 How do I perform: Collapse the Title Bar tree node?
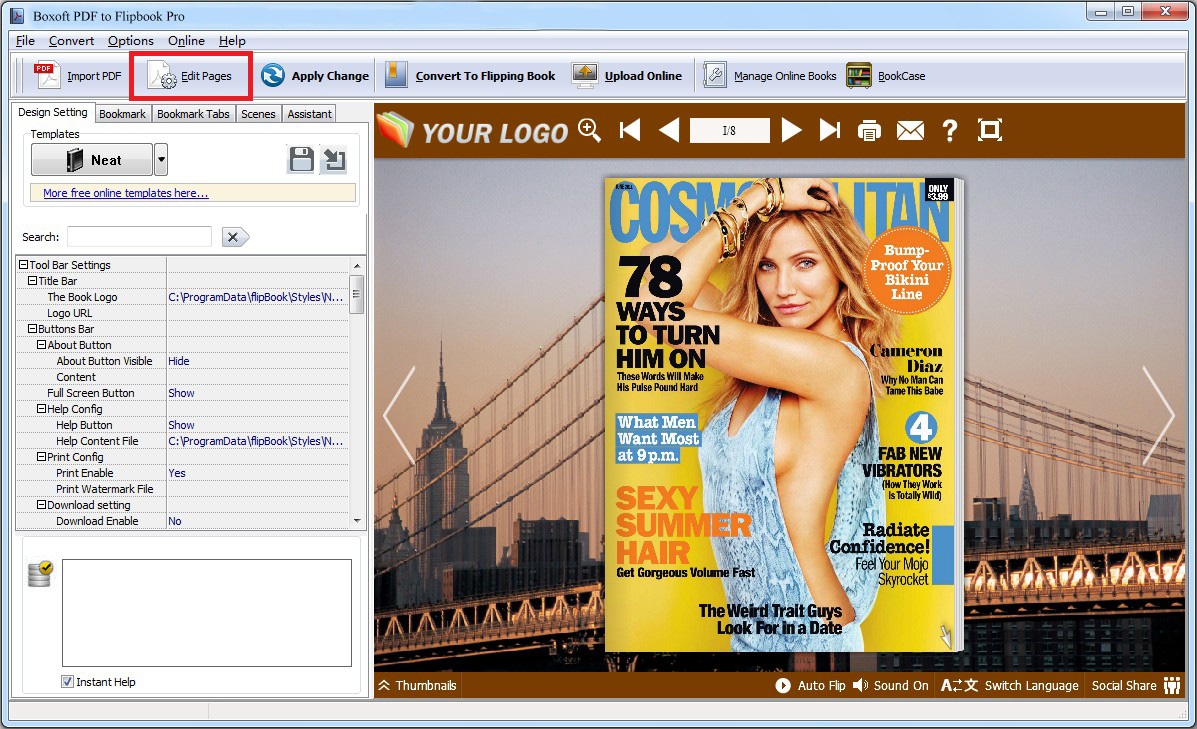[x=32, y=281]
